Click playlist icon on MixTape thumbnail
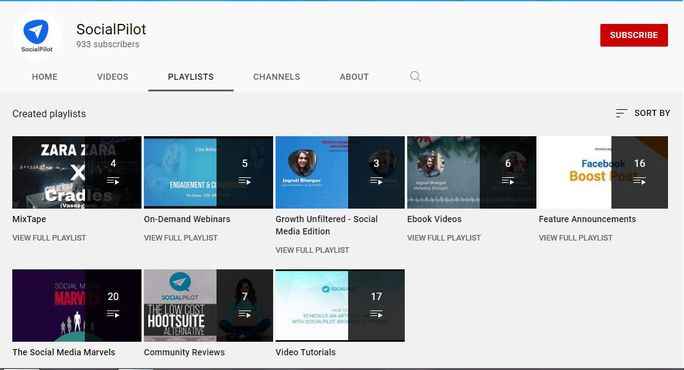The image size is (684, 370). click(113, 181)
